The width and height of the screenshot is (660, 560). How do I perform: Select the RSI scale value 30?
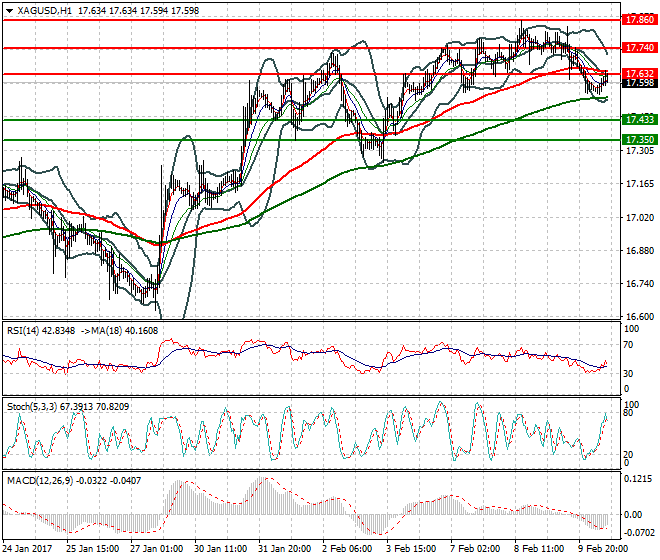coord(628,374)
